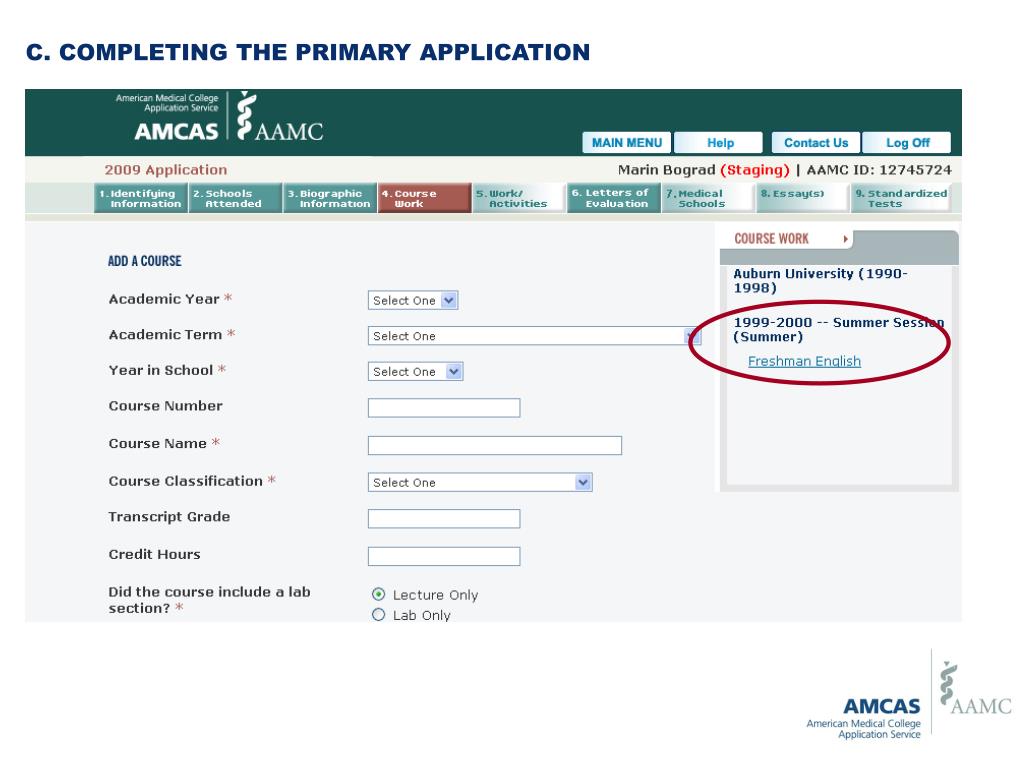Select the Course Work tab

(424, 198)
